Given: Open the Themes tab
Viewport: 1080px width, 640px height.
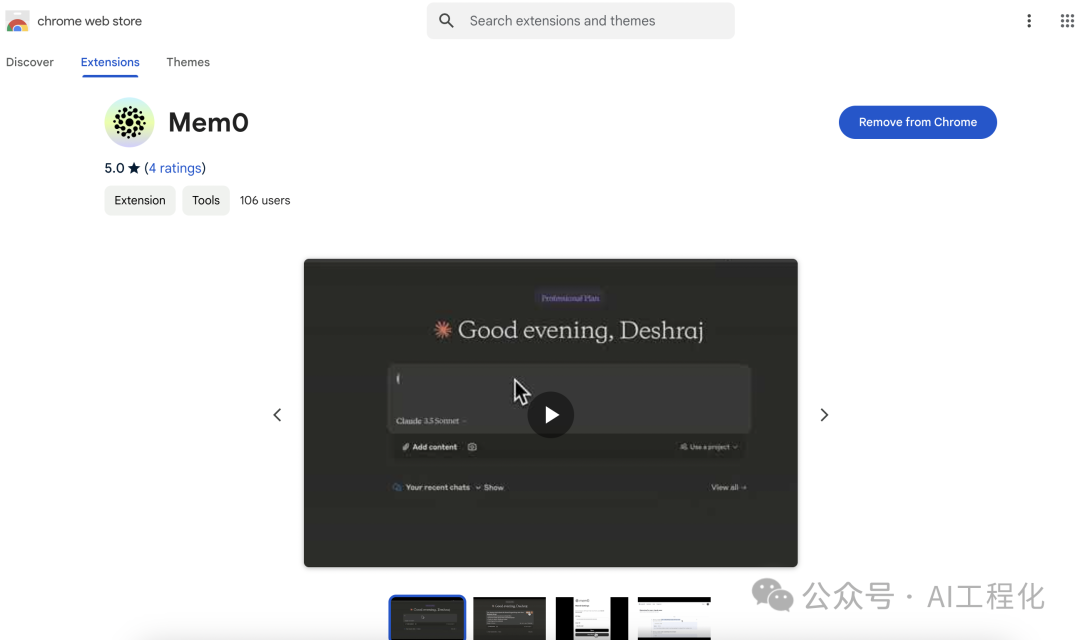Looking at the screenshot, I should point(188,62).
